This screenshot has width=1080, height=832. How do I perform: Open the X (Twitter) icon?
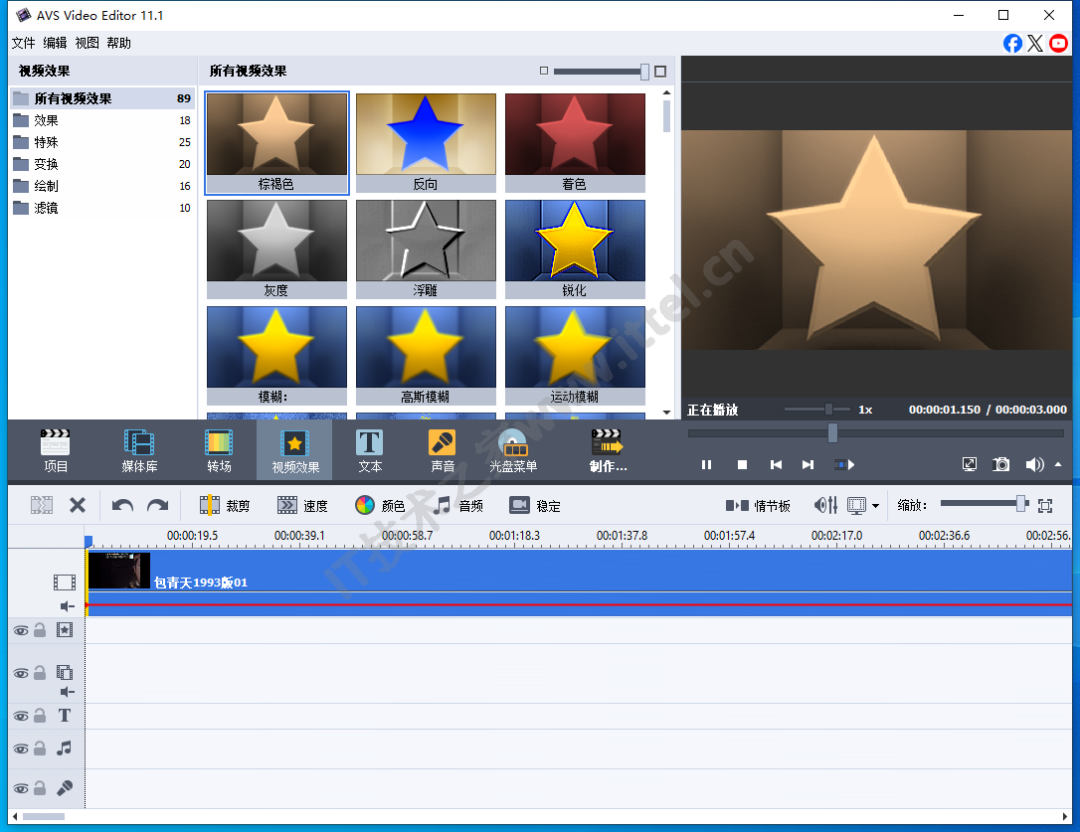coord(1035,43)
